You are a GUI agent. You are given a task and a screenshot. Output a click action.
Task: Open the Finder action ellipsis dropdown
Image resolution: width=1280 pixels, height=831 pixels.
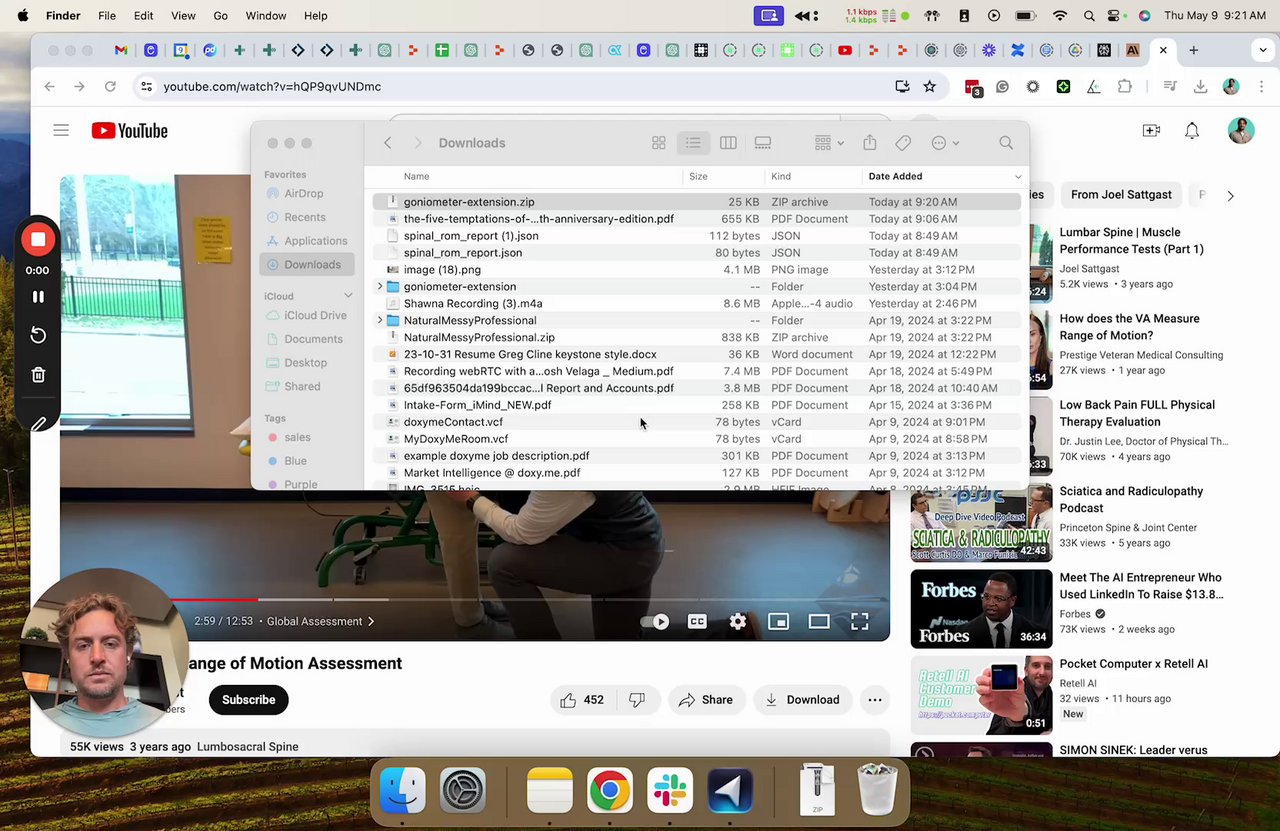[x=945, y=143]
